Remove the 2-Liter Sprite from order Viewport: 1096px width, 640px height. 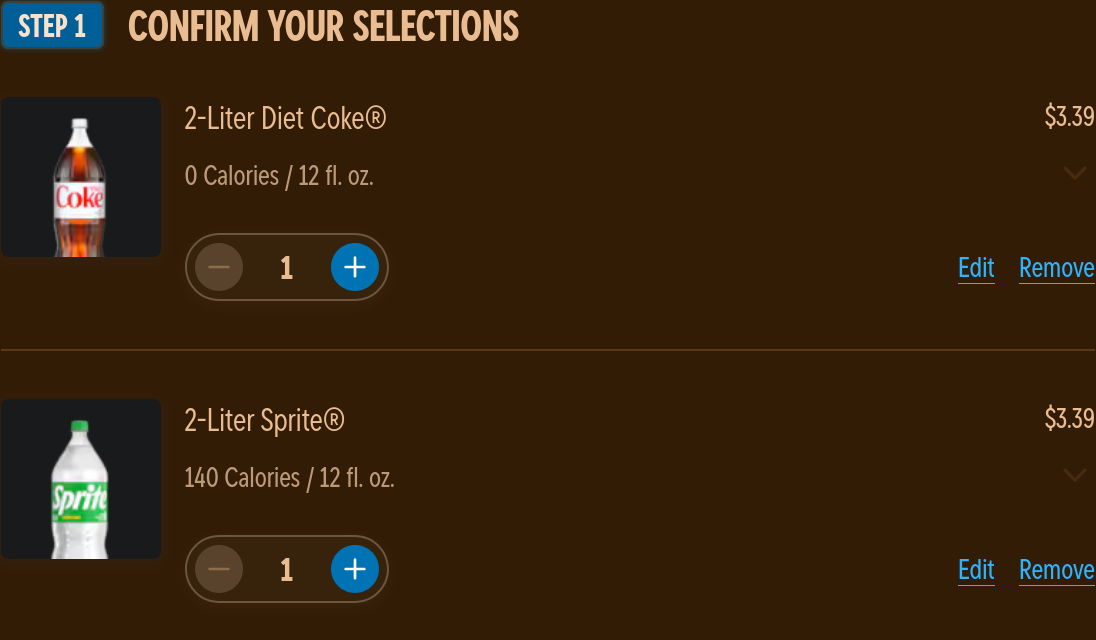(1056, 570)
